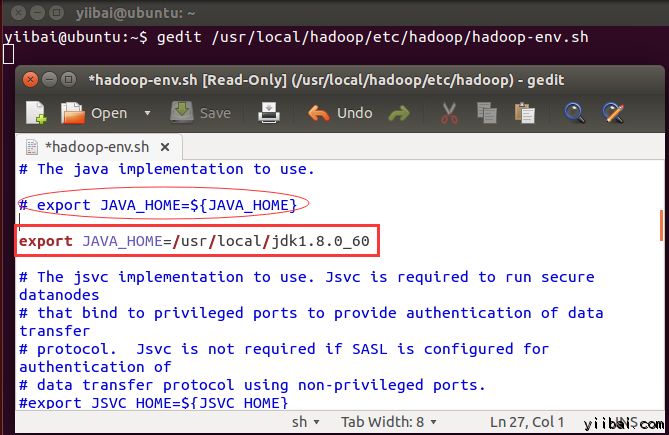669x435 pixels.
Task: Close the hadoop-env.sh tab
Action: [163, 146]
